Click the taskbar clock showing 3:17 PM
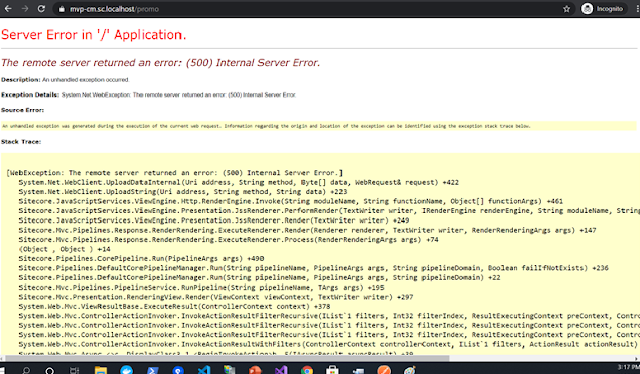Screen dimensions: 640x374 click(629, 367)
